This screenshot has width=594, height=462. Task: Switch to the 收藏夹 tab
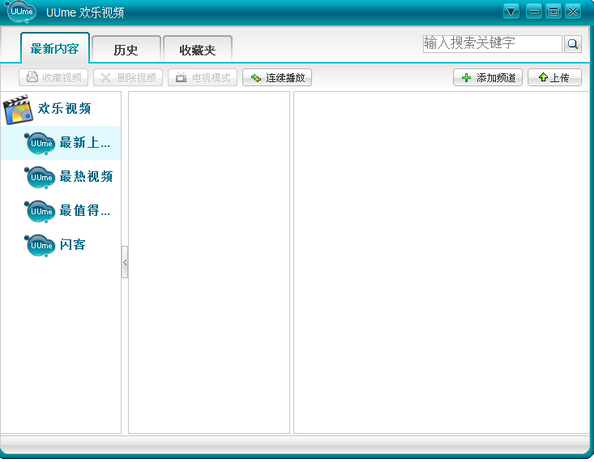(197, 50)
